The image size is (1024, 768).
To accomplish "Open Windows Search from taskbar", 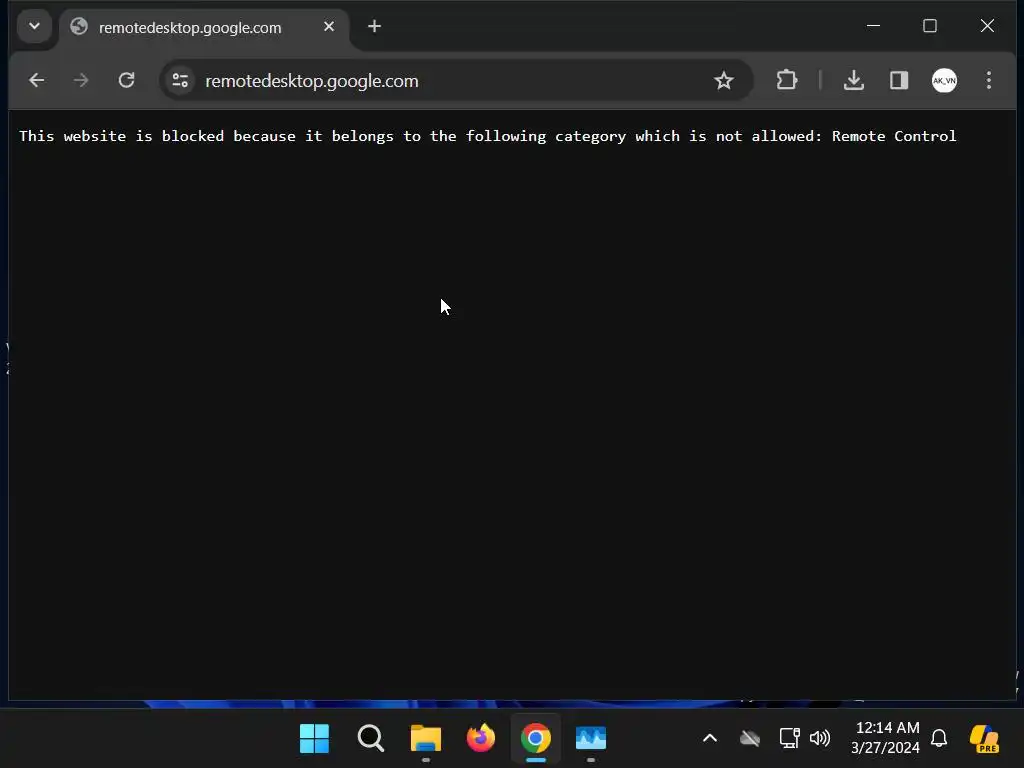I will click(x=370, y=739).
